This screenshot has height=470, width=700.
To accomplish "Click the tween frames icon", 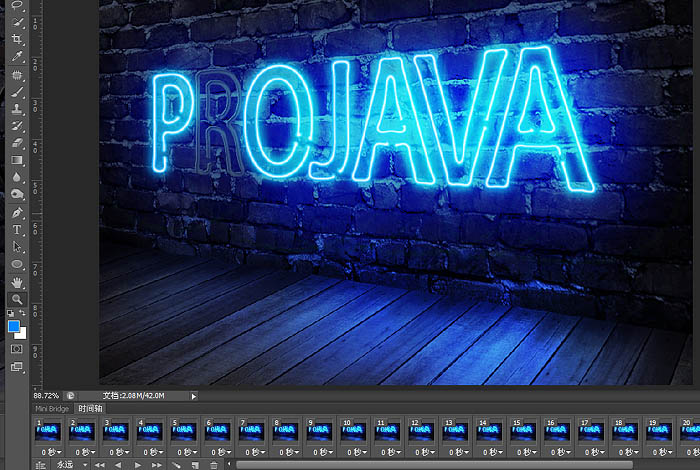I will (177, 465).
